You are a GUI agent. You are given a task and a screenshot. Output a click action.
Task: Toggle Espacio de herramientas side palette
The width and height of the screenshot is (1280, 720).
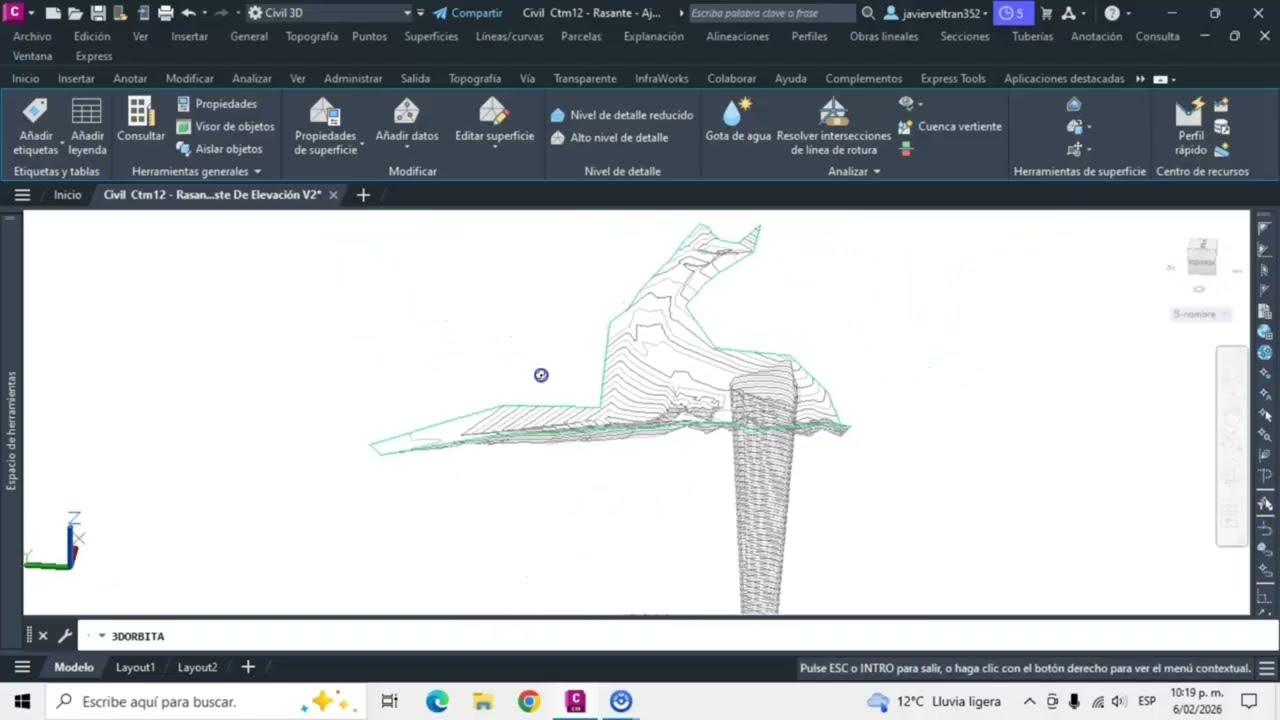(11, 430)
